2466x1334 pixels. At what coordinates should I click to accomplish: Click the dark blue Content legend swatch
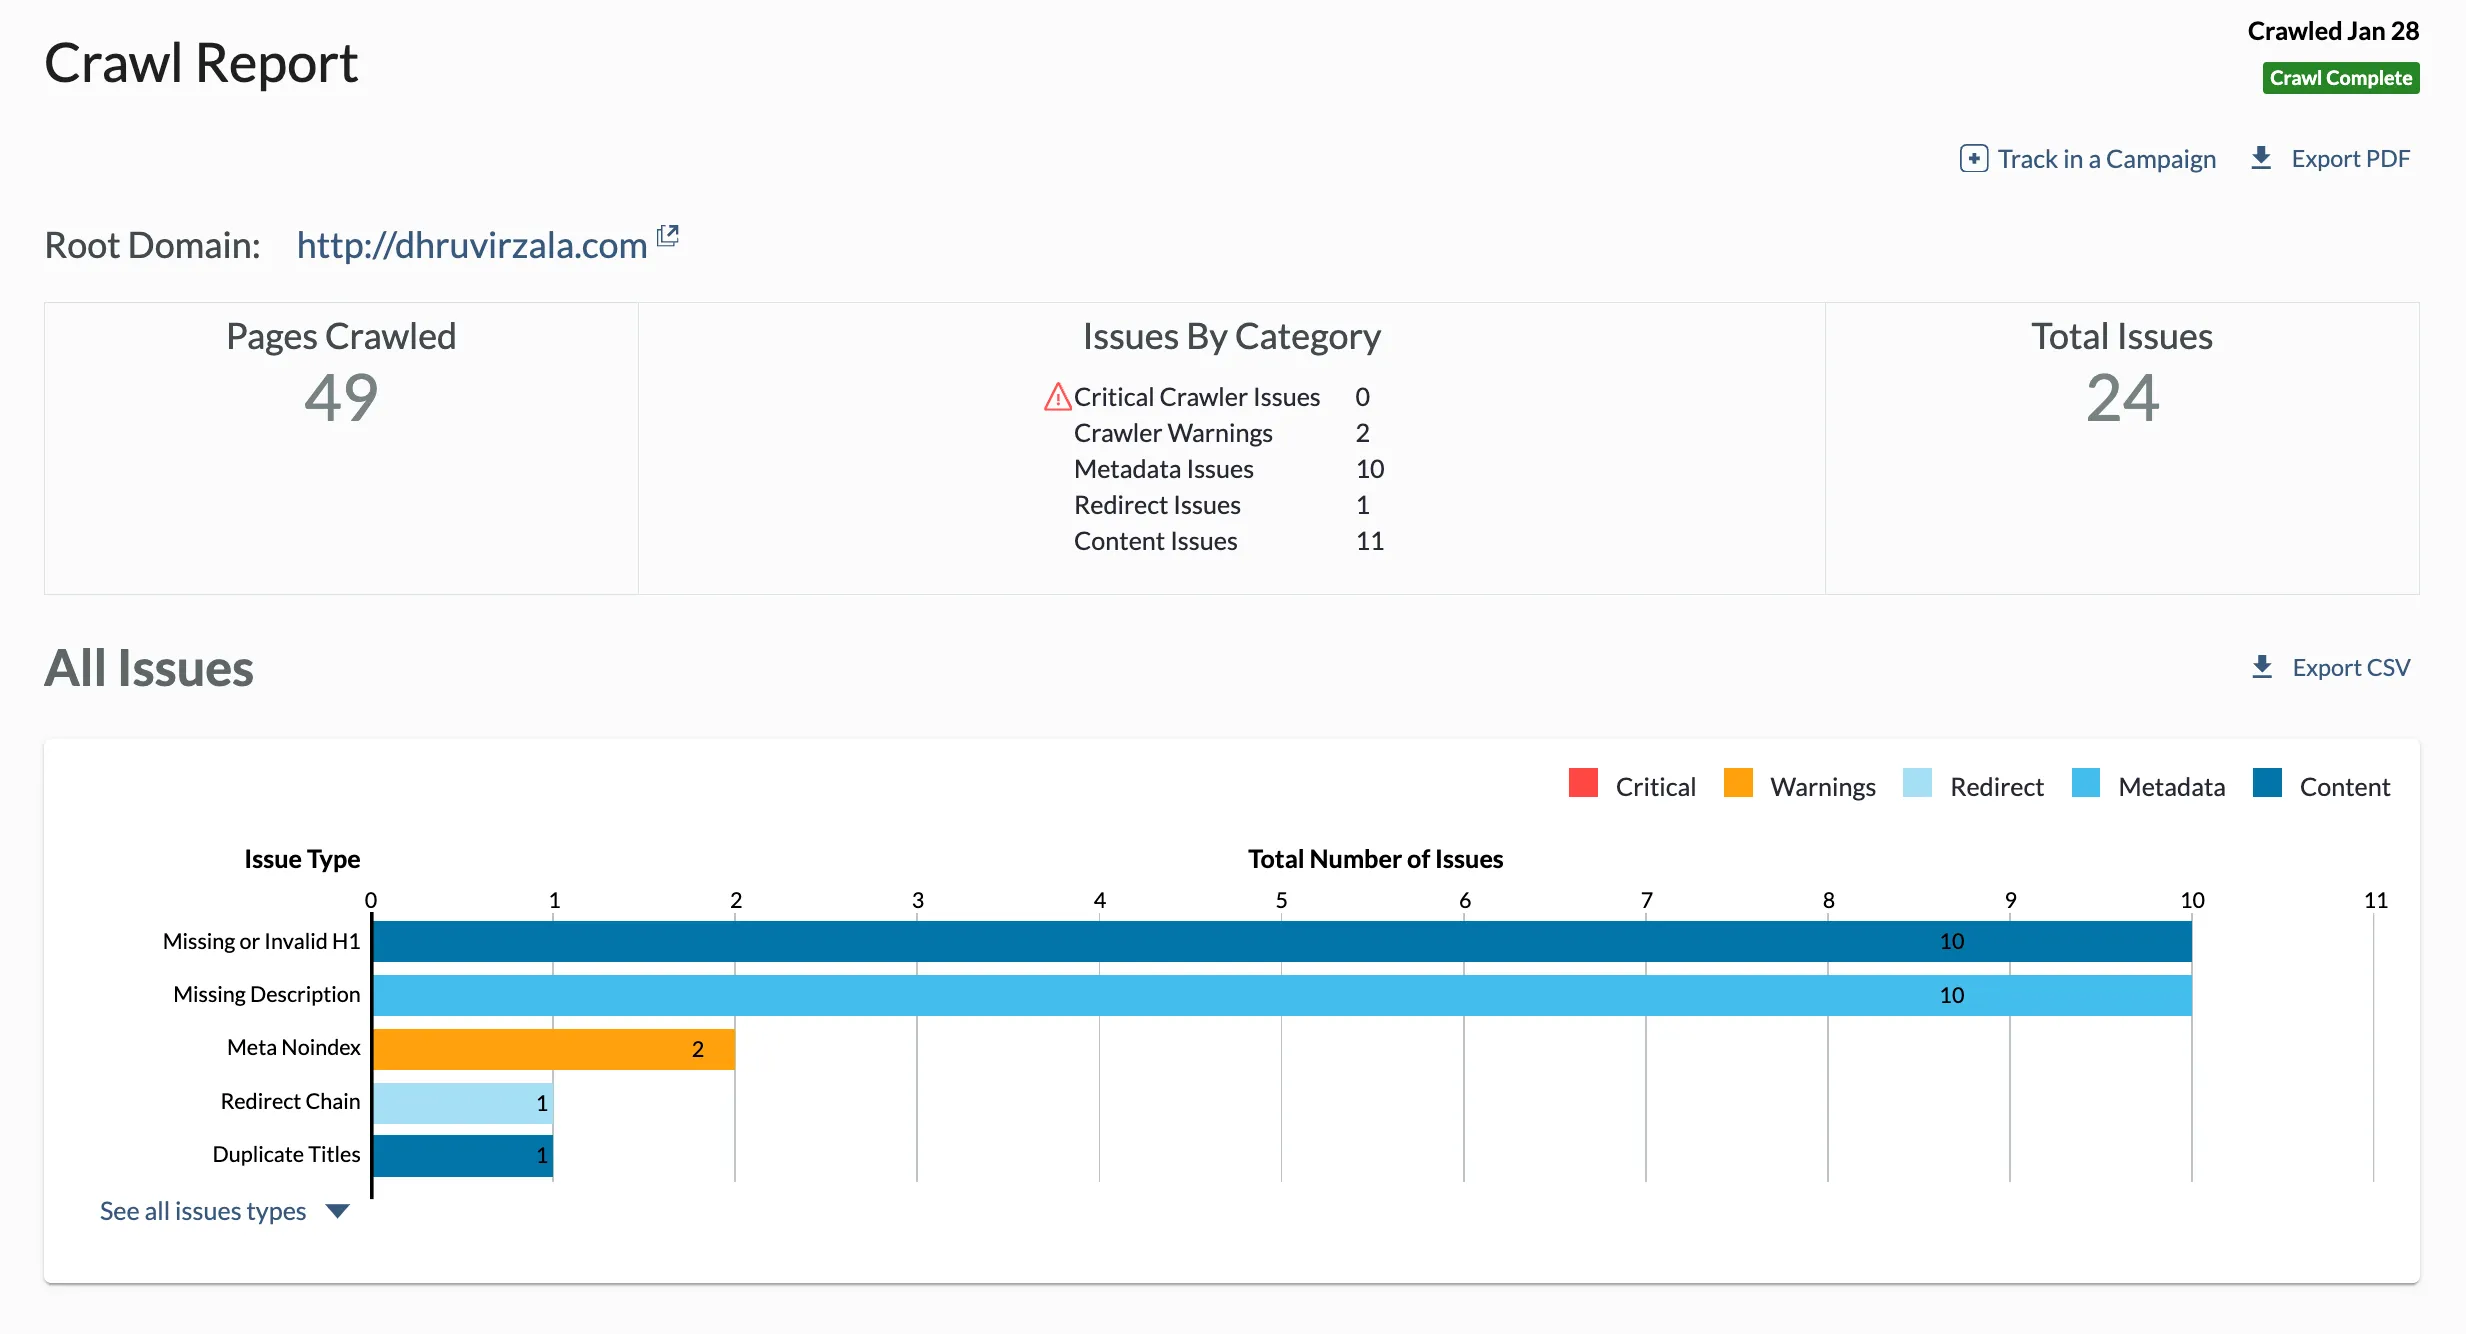click(2267, 783)
